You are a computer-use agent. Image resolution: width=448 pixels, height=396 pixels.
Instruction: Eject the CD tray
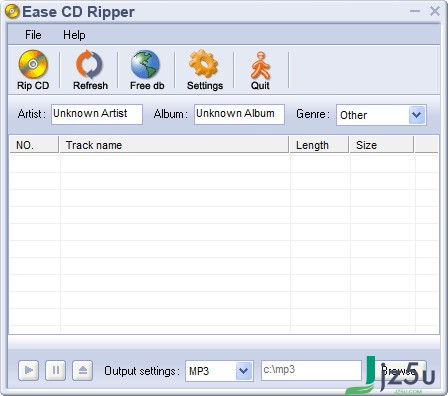coord(83,370)
